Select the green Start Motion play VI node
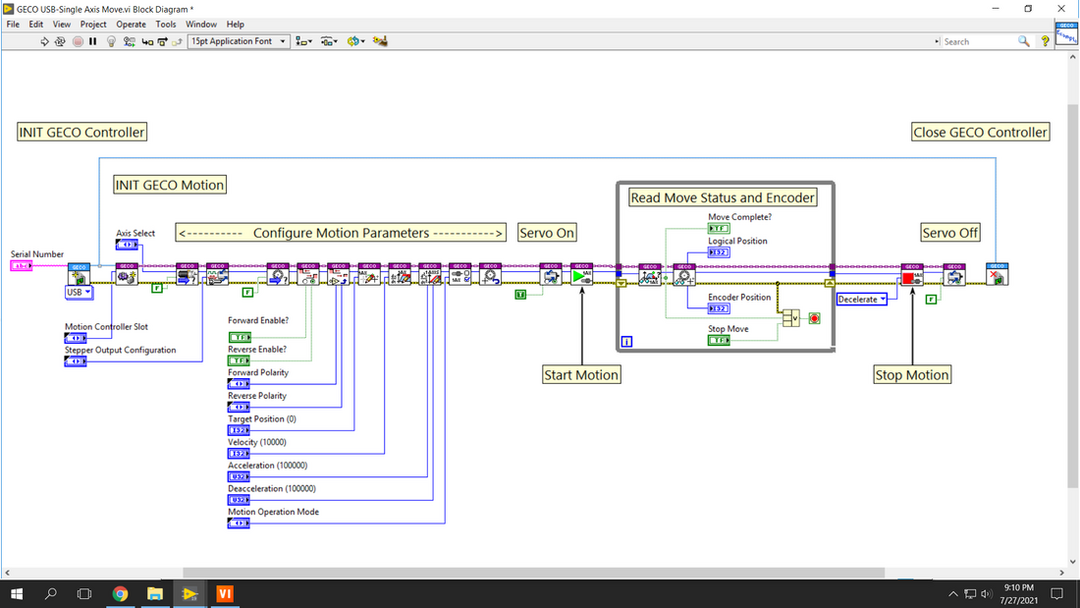Image resolution: width=1080 pixels, height=608 pixels. (x=582, y=274)
